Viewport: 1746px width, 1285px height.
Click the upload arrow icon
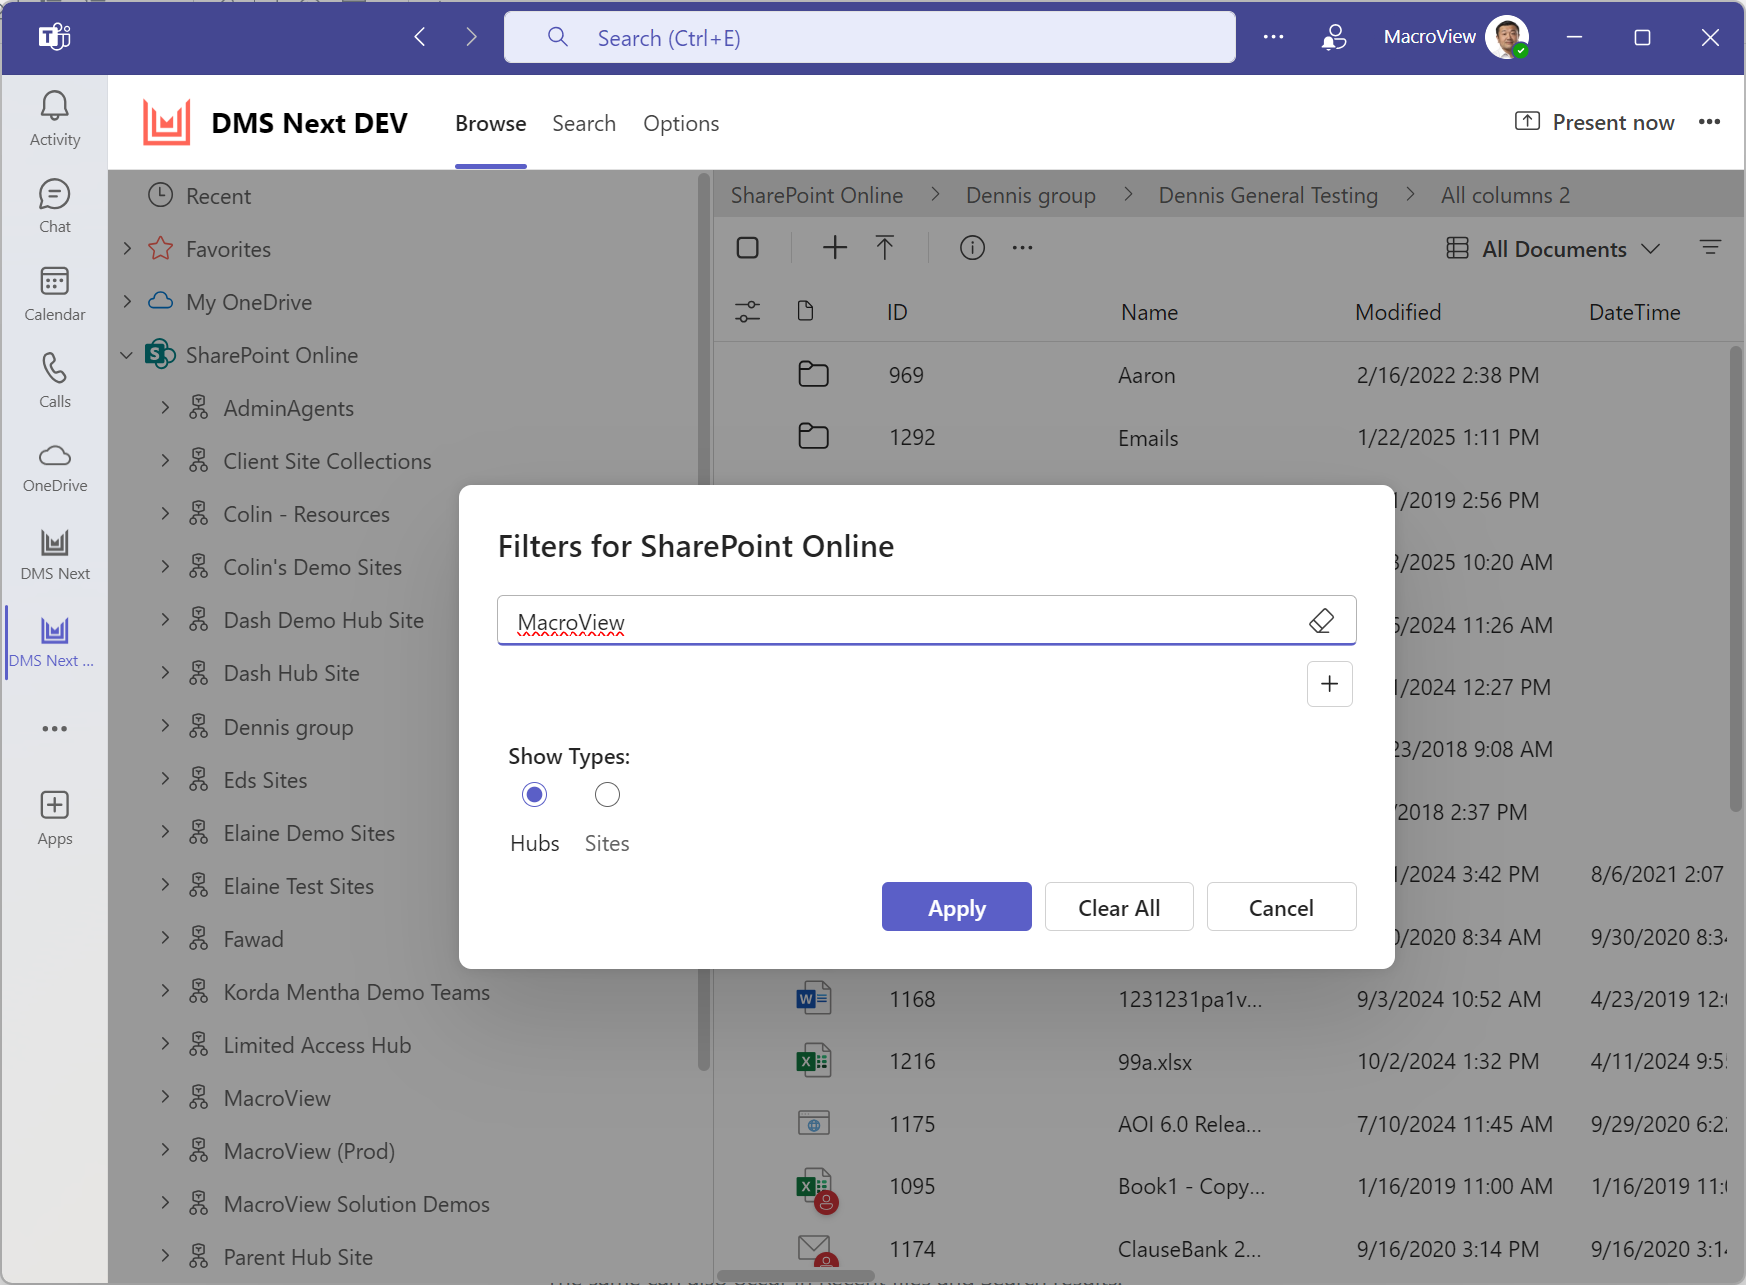click(885, 248)
